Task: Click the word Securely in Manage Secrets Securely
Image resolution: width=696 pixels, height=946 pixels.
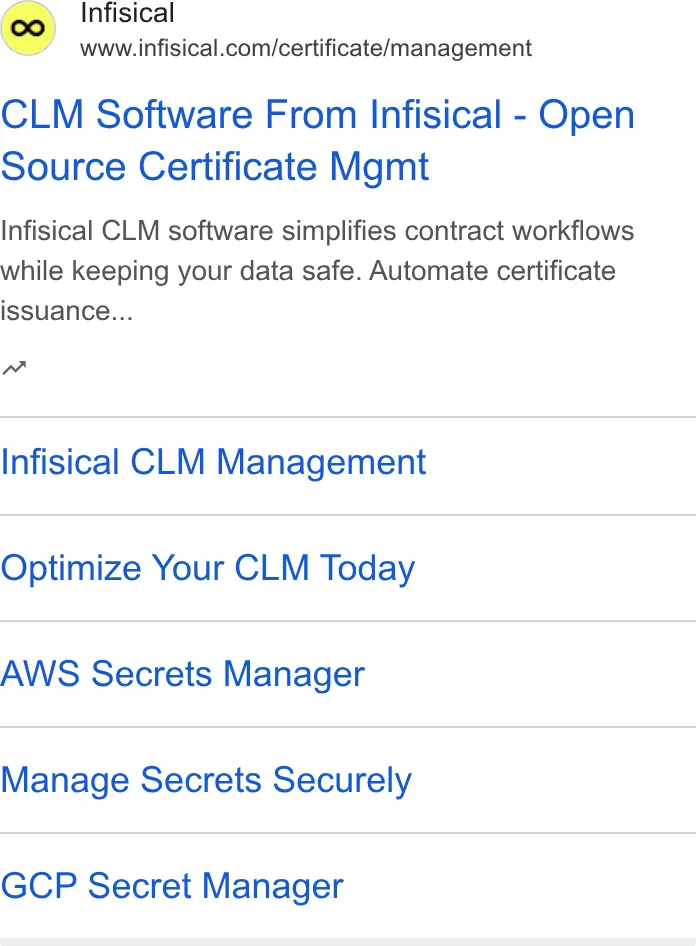Action: (x=342, y=781)
